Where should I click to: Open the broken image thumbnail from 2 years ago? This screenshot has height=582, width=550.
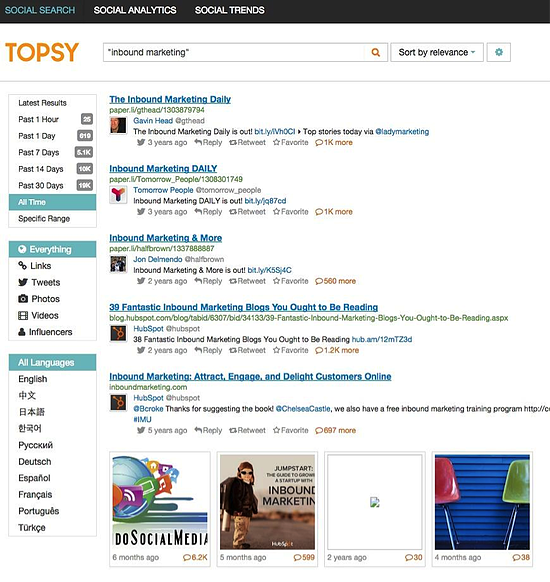click(375, 502)
